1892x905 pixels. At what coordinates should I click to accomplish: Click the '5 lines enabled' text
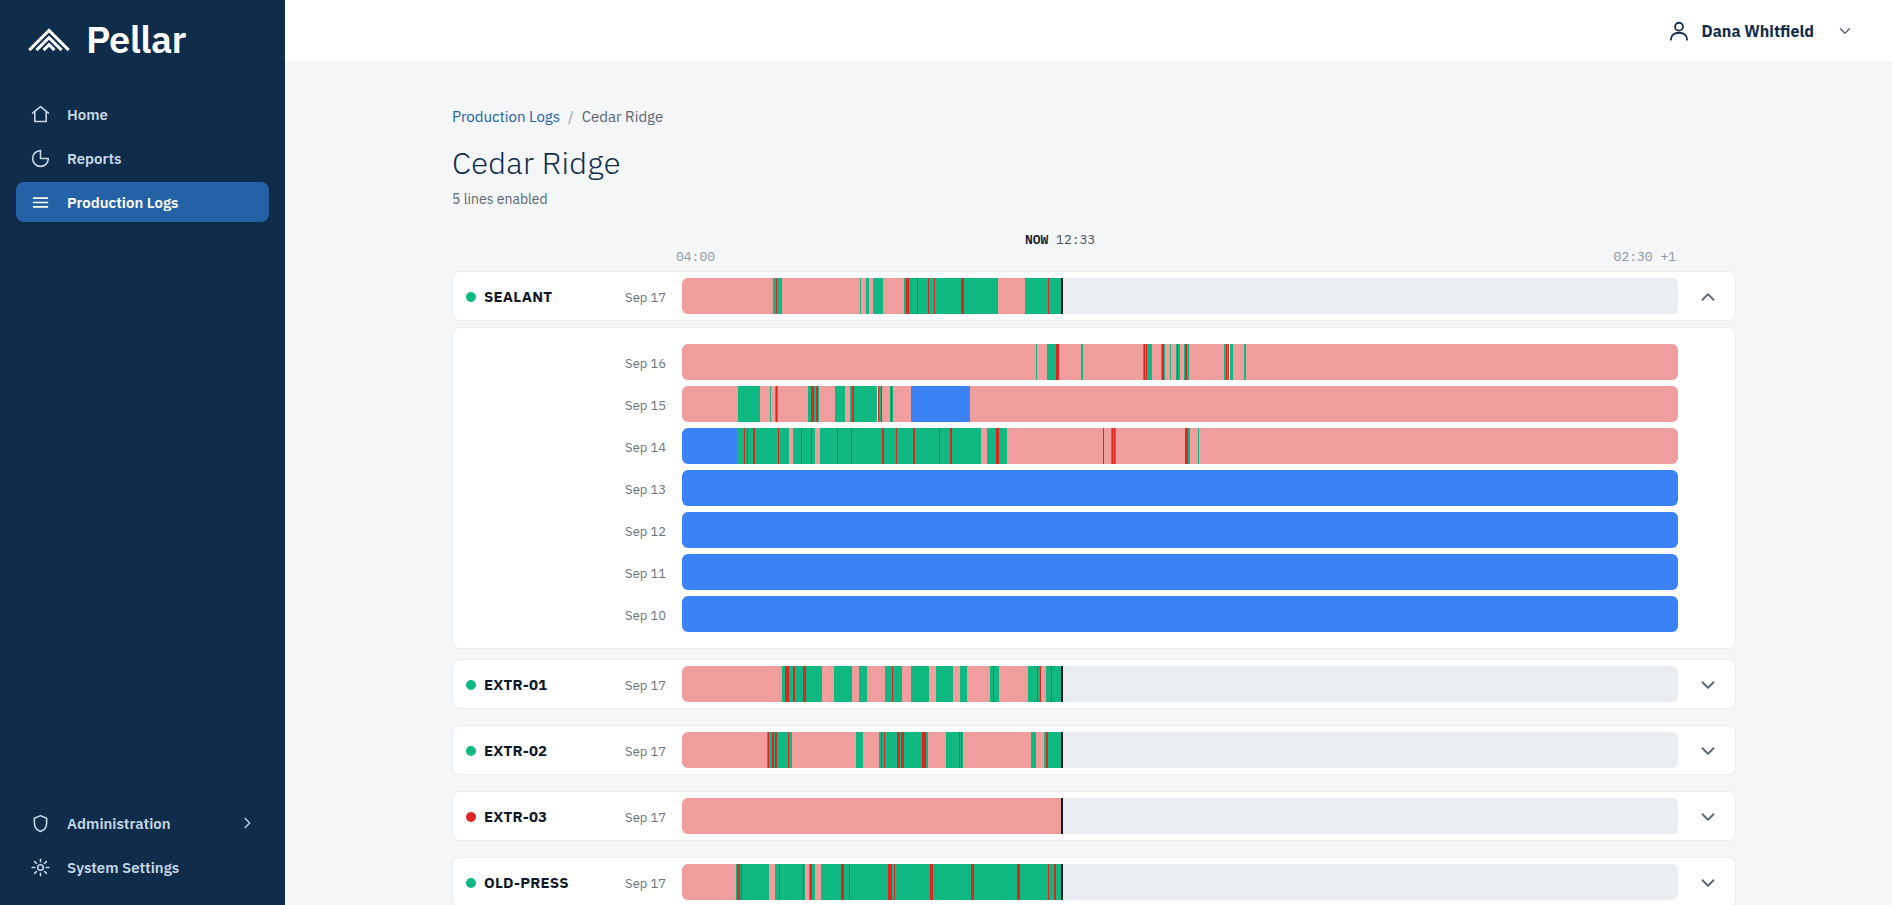pos(500,199)
